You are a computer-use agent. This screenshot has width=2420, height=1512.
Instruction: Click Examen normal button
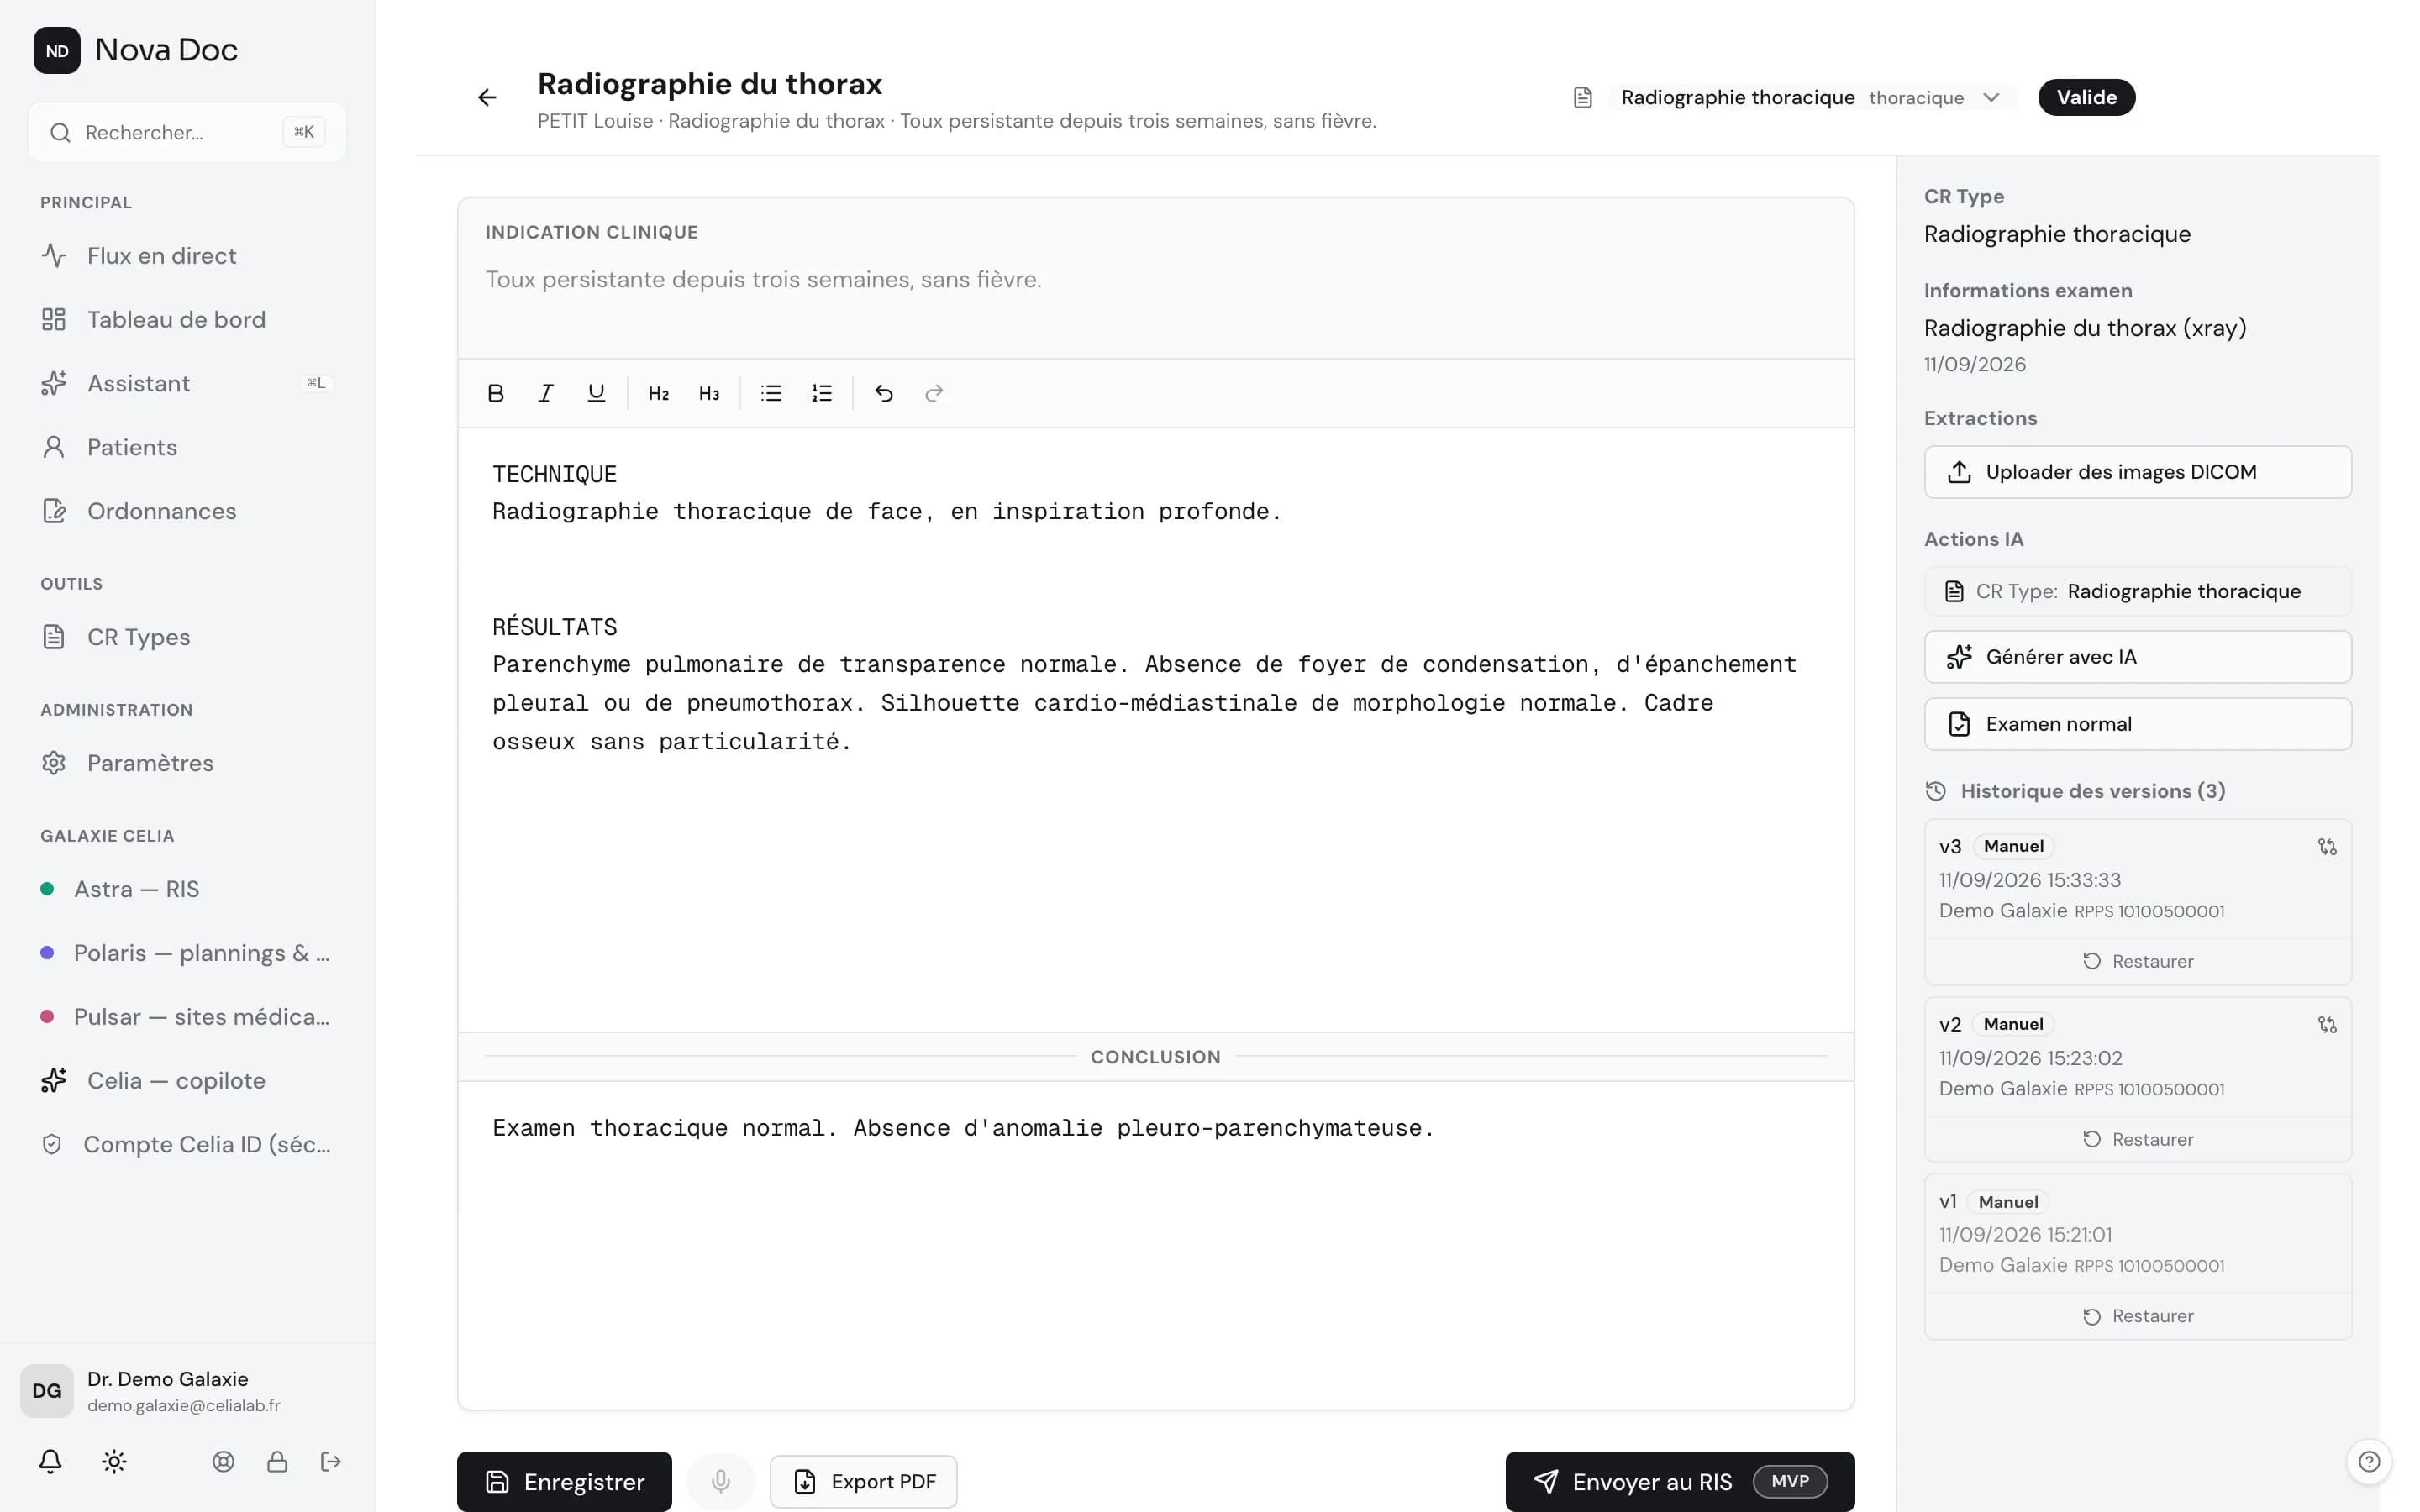[2137, 724]
